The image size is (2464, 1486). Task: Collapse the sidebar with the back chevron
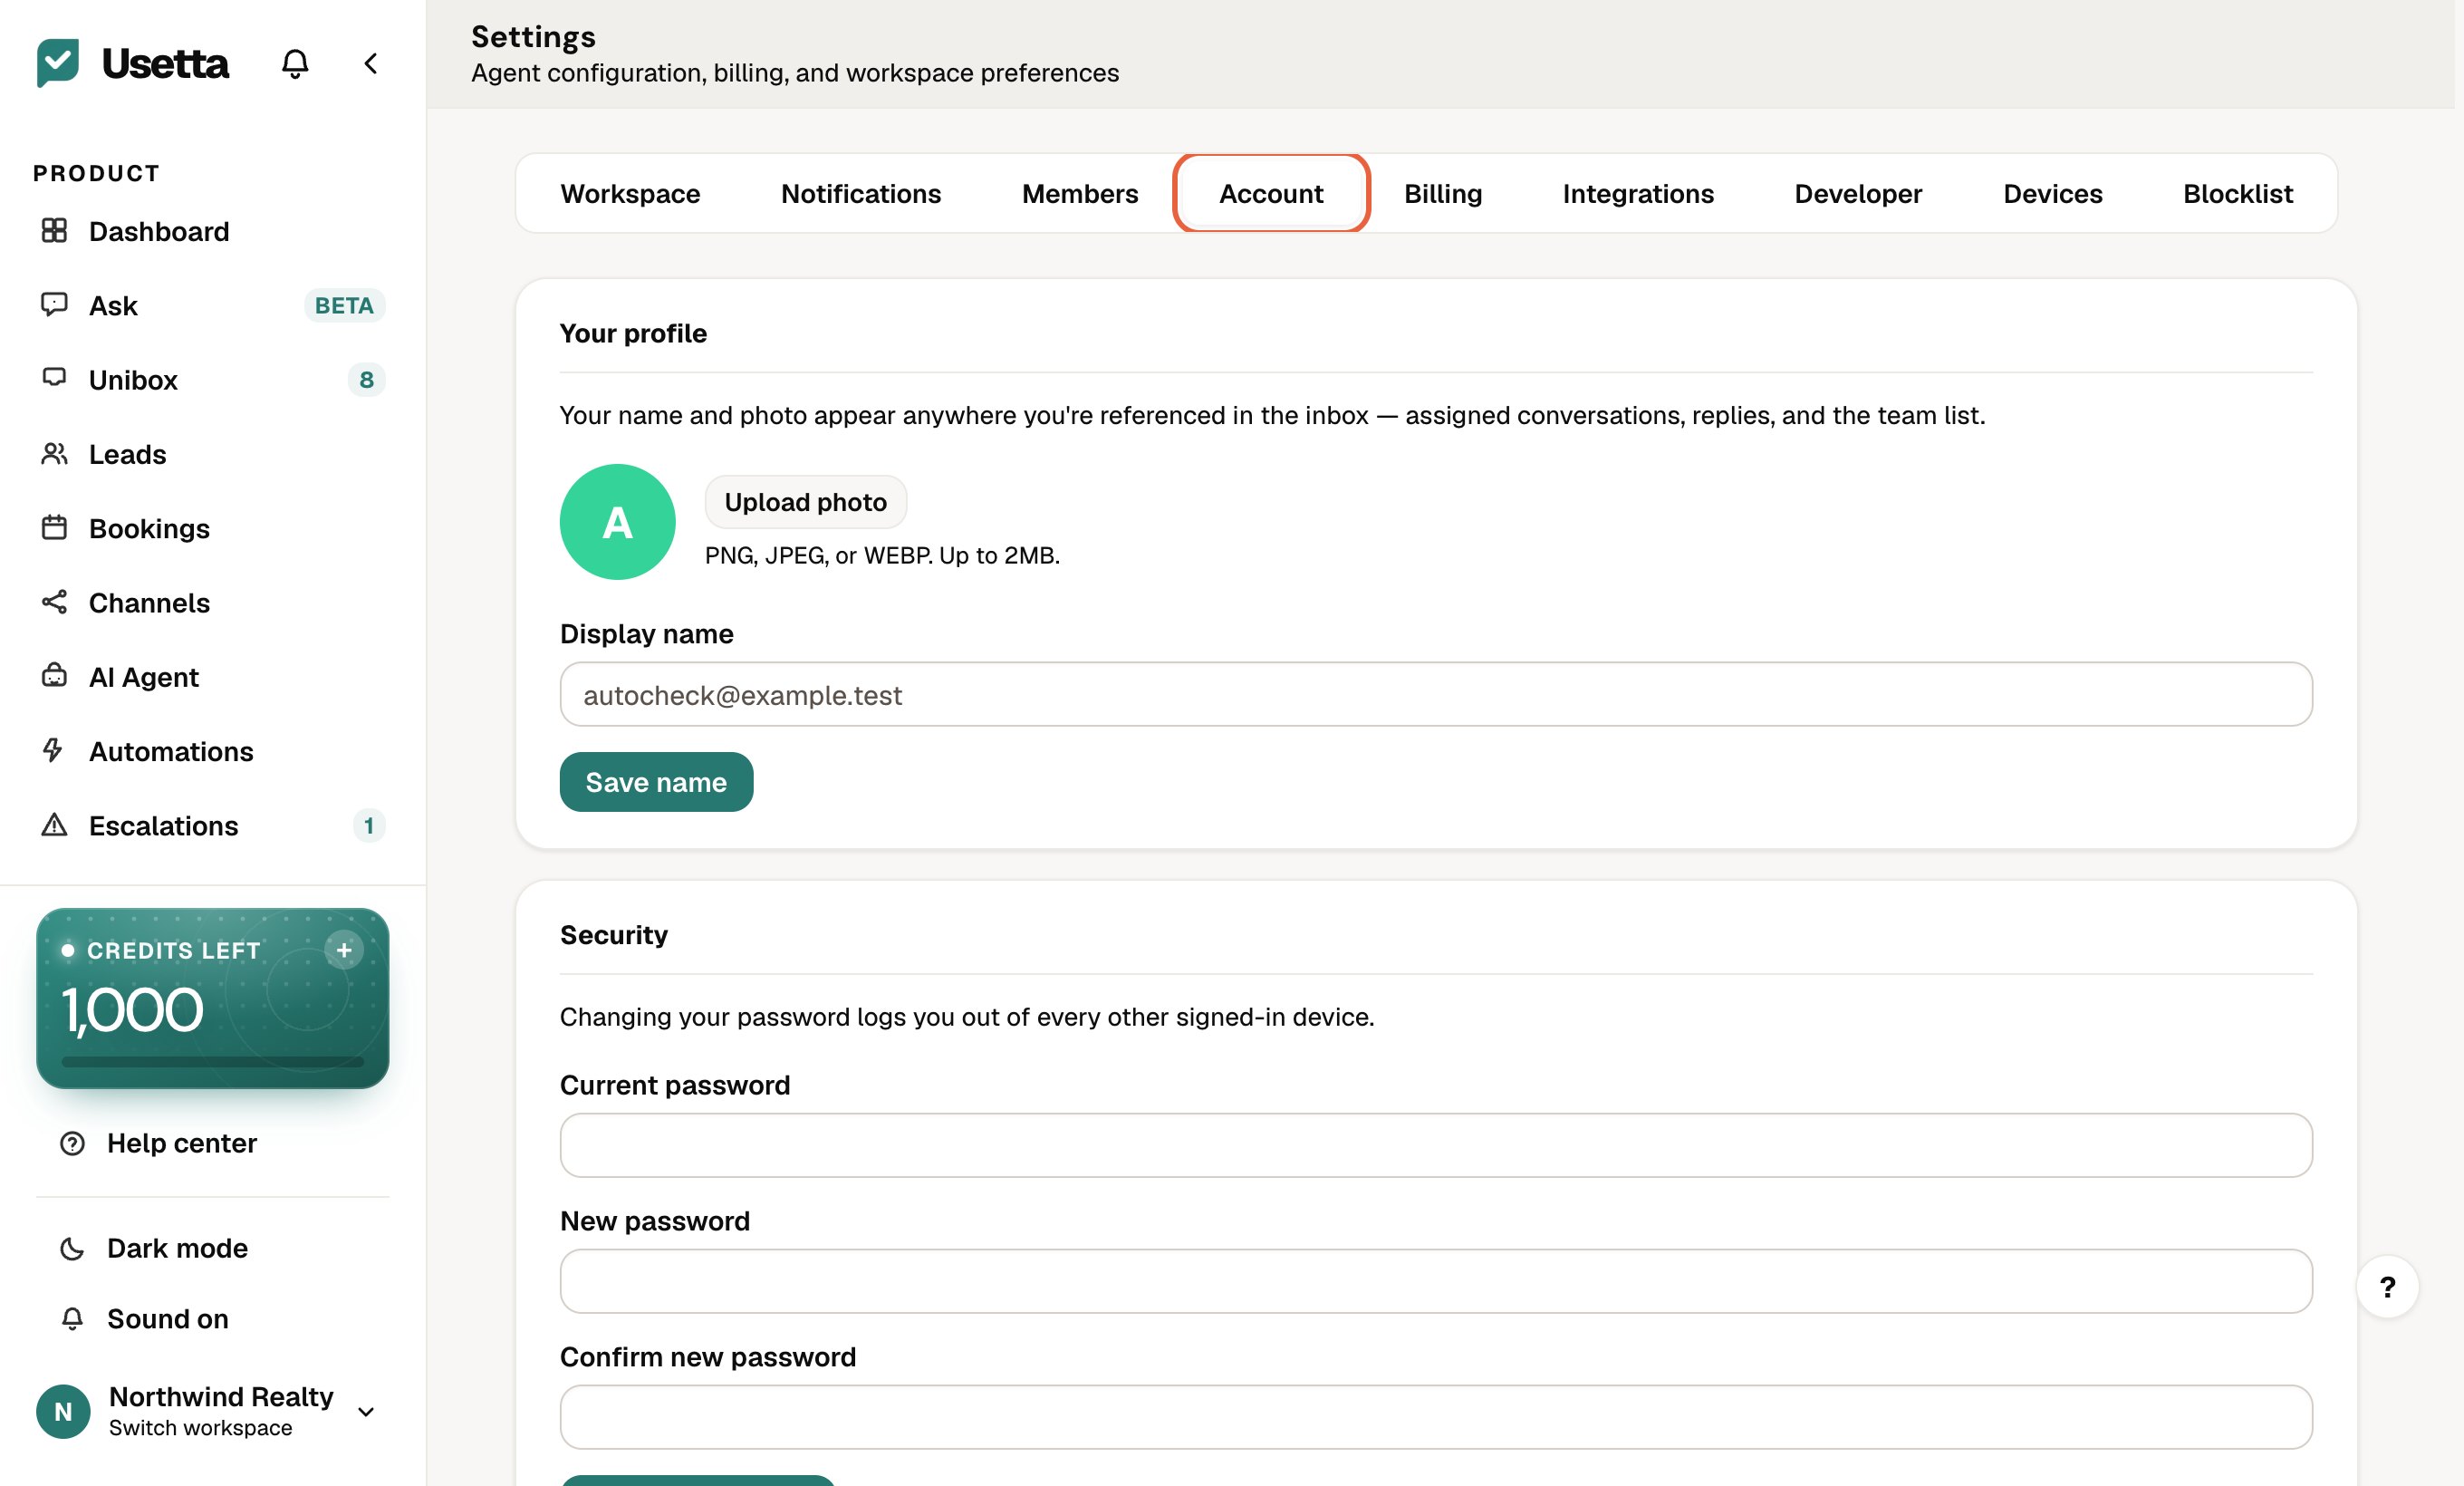371,64
